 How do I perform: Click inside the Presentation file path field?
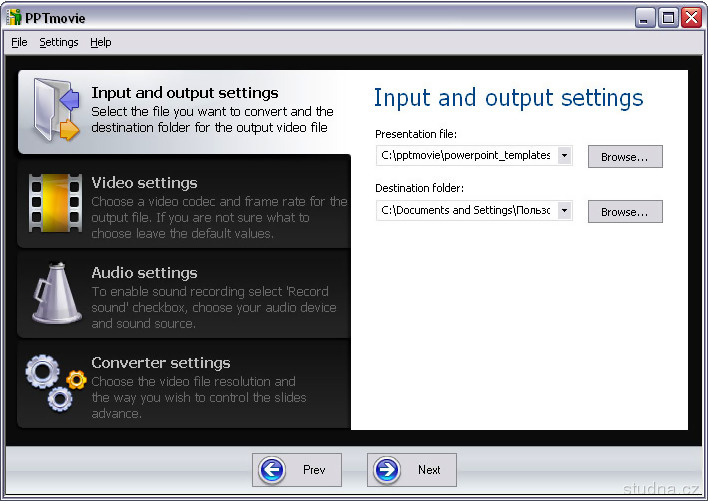point(465,156)
